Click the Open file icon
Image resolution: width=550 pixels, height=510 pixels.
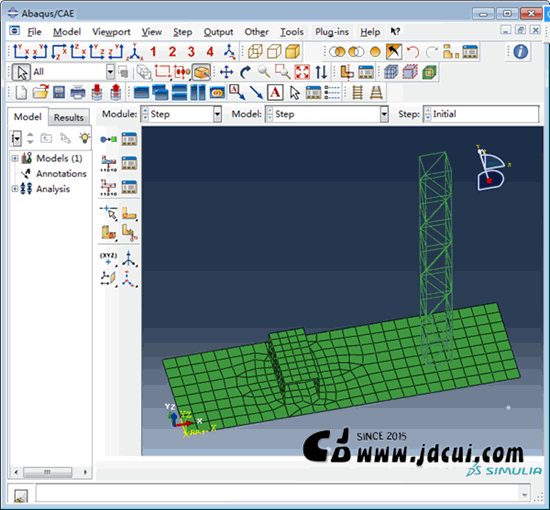coord(41,93)
